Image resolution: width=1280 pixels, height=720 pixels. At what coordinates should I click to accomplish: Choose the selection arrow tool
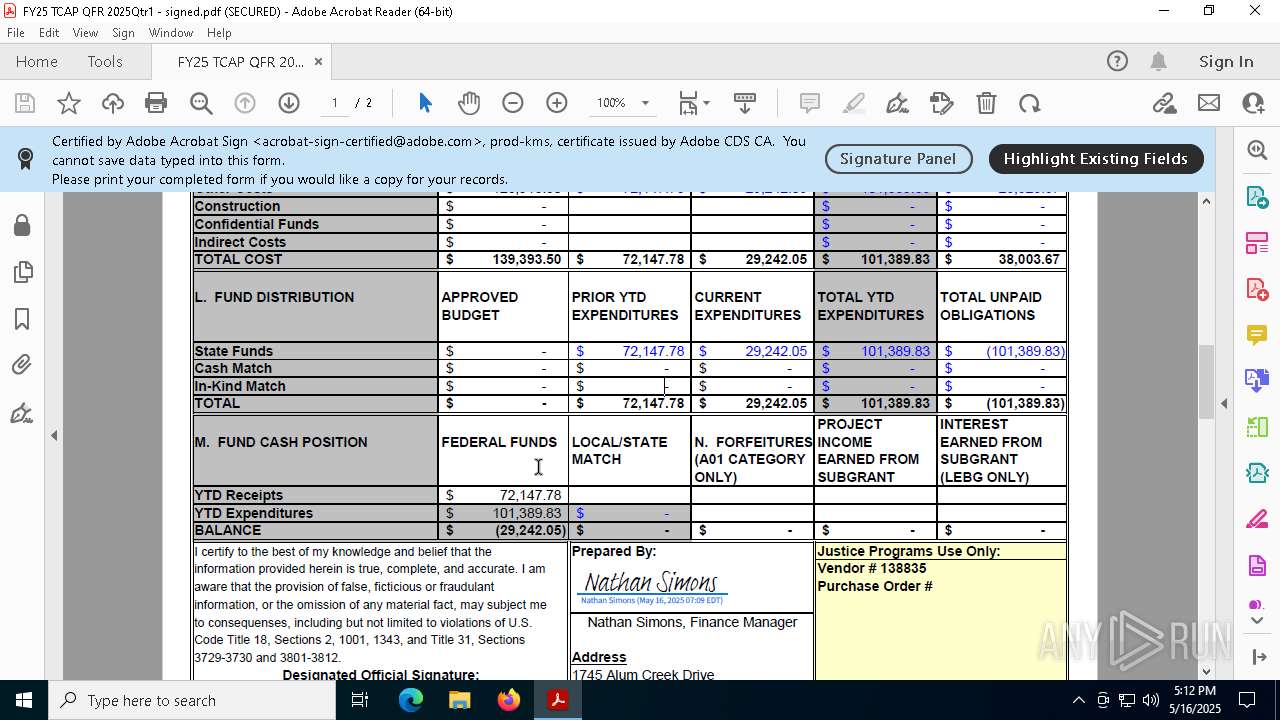(x=425, y=103)
